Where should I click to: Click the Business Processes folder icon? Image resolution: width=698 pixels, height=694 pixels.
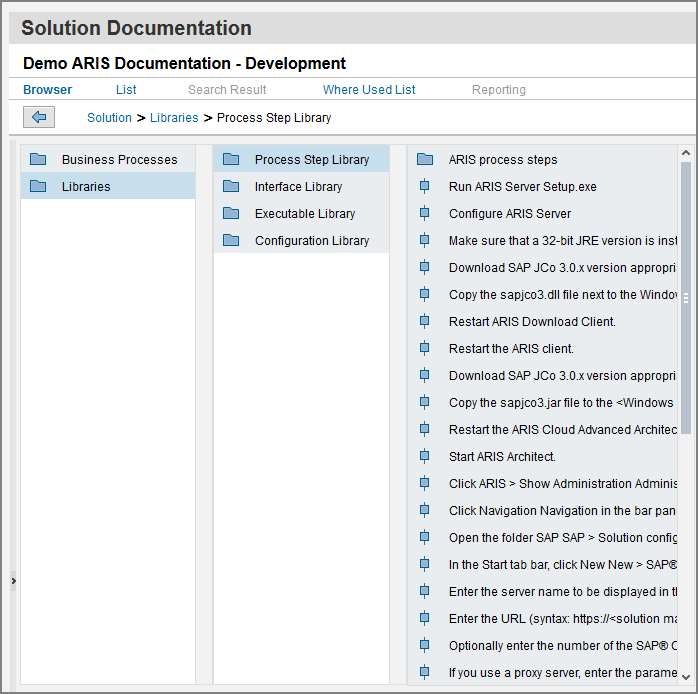(38, 159)
